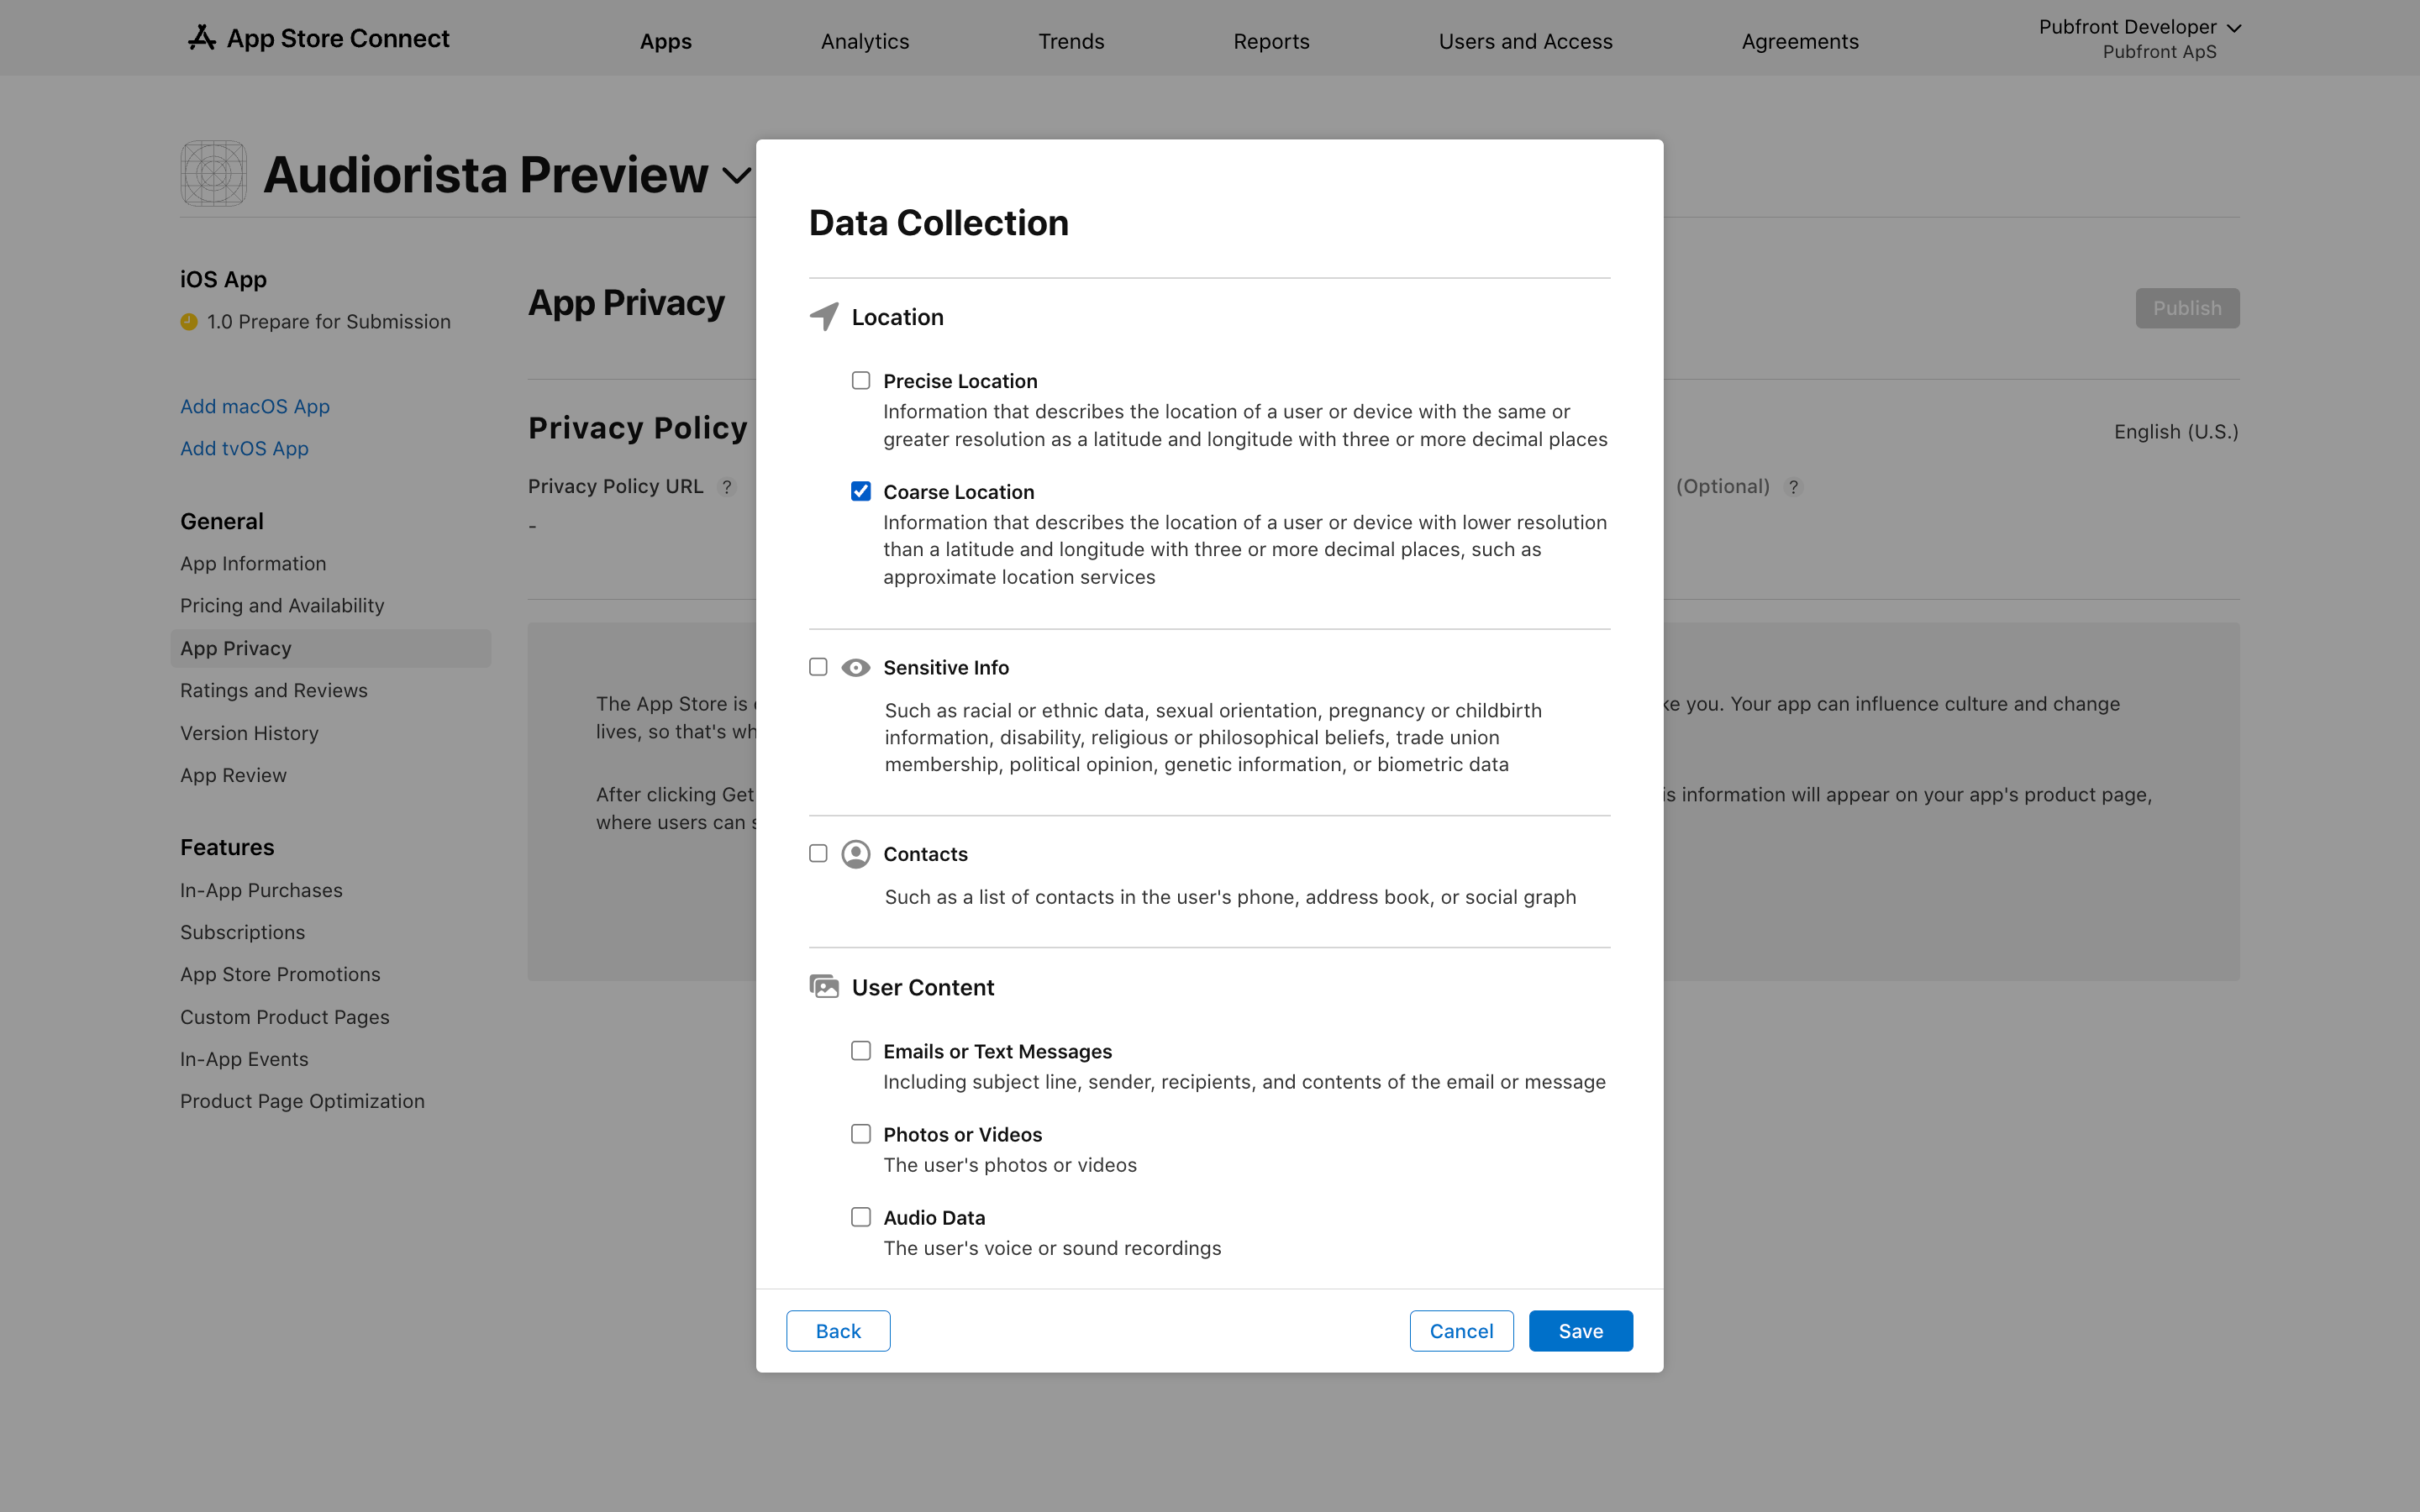
Task: Enable the Precise Location checkbox
Action: tap(861, 380)
